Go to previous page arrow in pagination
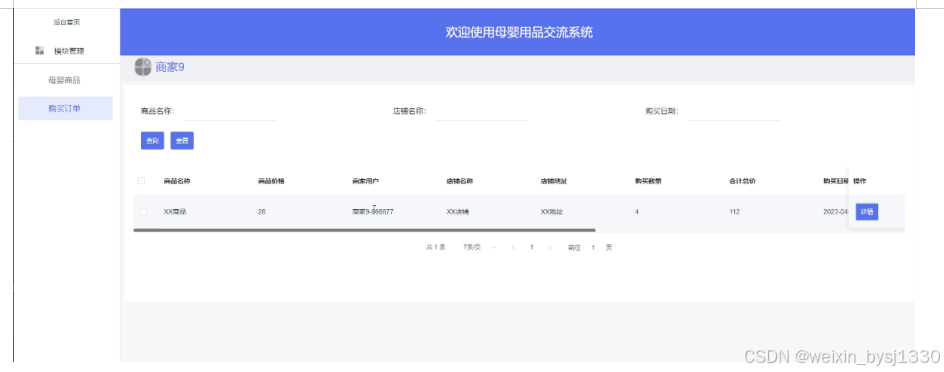The height and width of the screenshot is (372, 944). pos(513,247)
